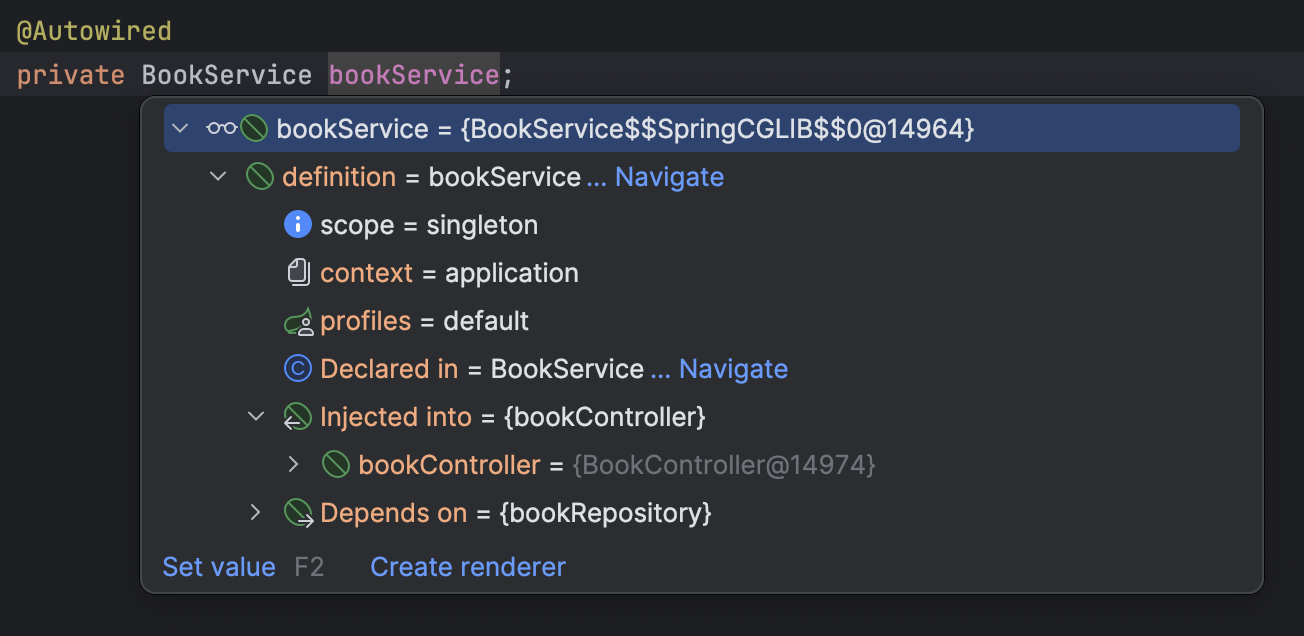Click the Spring bean icon beside bookService

coord(254,128)
